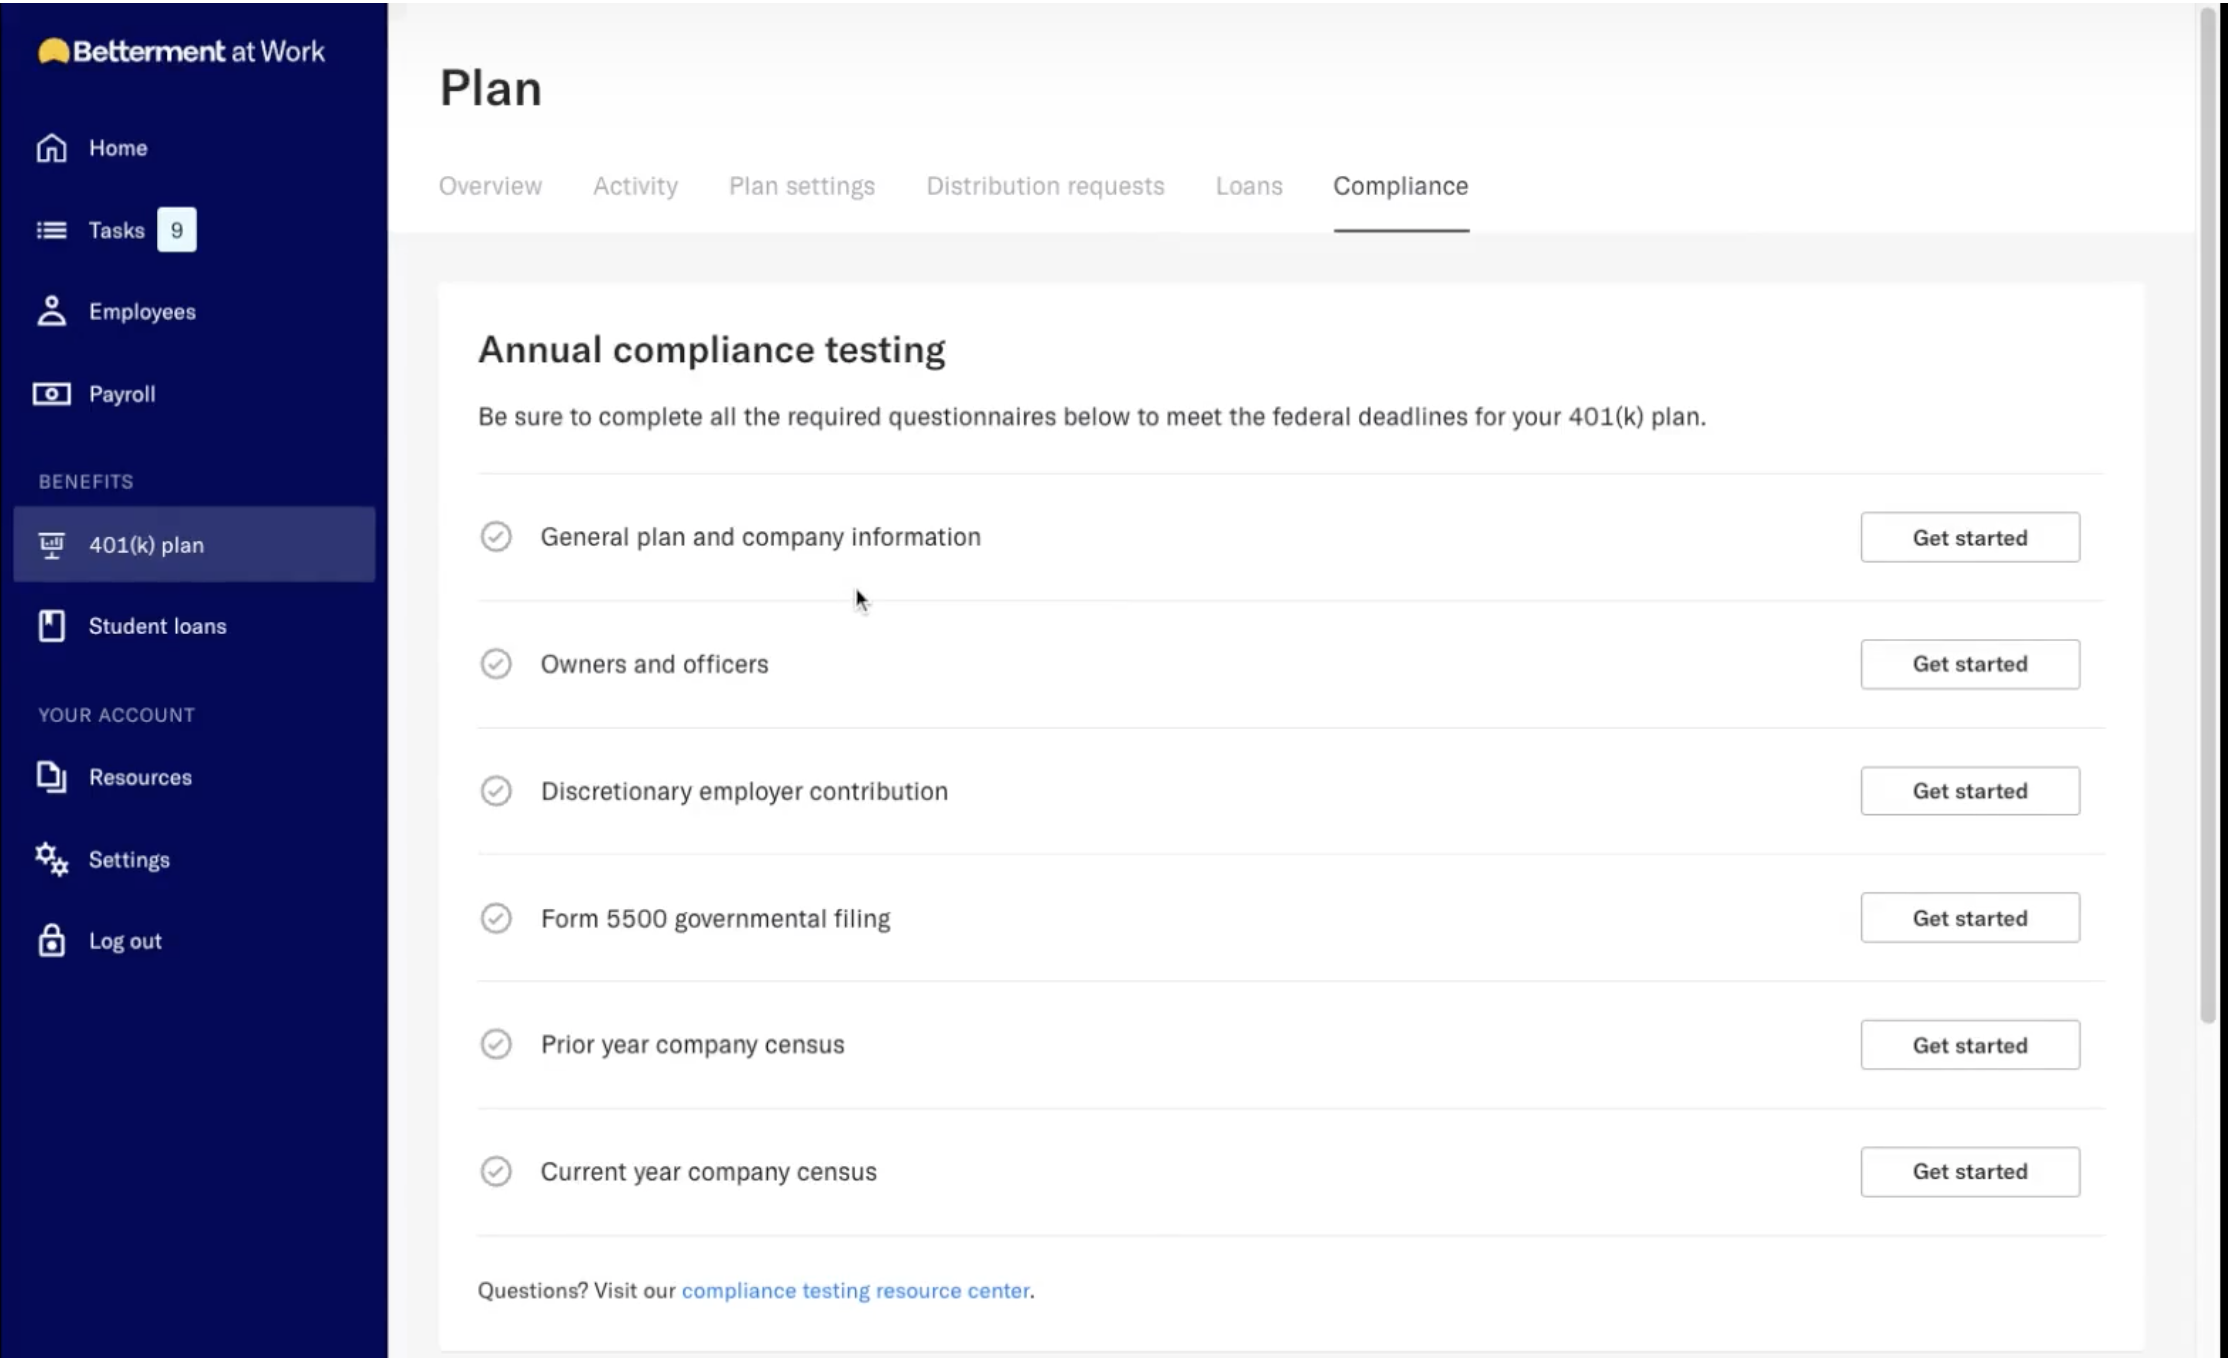
Task: Click Get started for Current year company census
Action: 1969,1171
